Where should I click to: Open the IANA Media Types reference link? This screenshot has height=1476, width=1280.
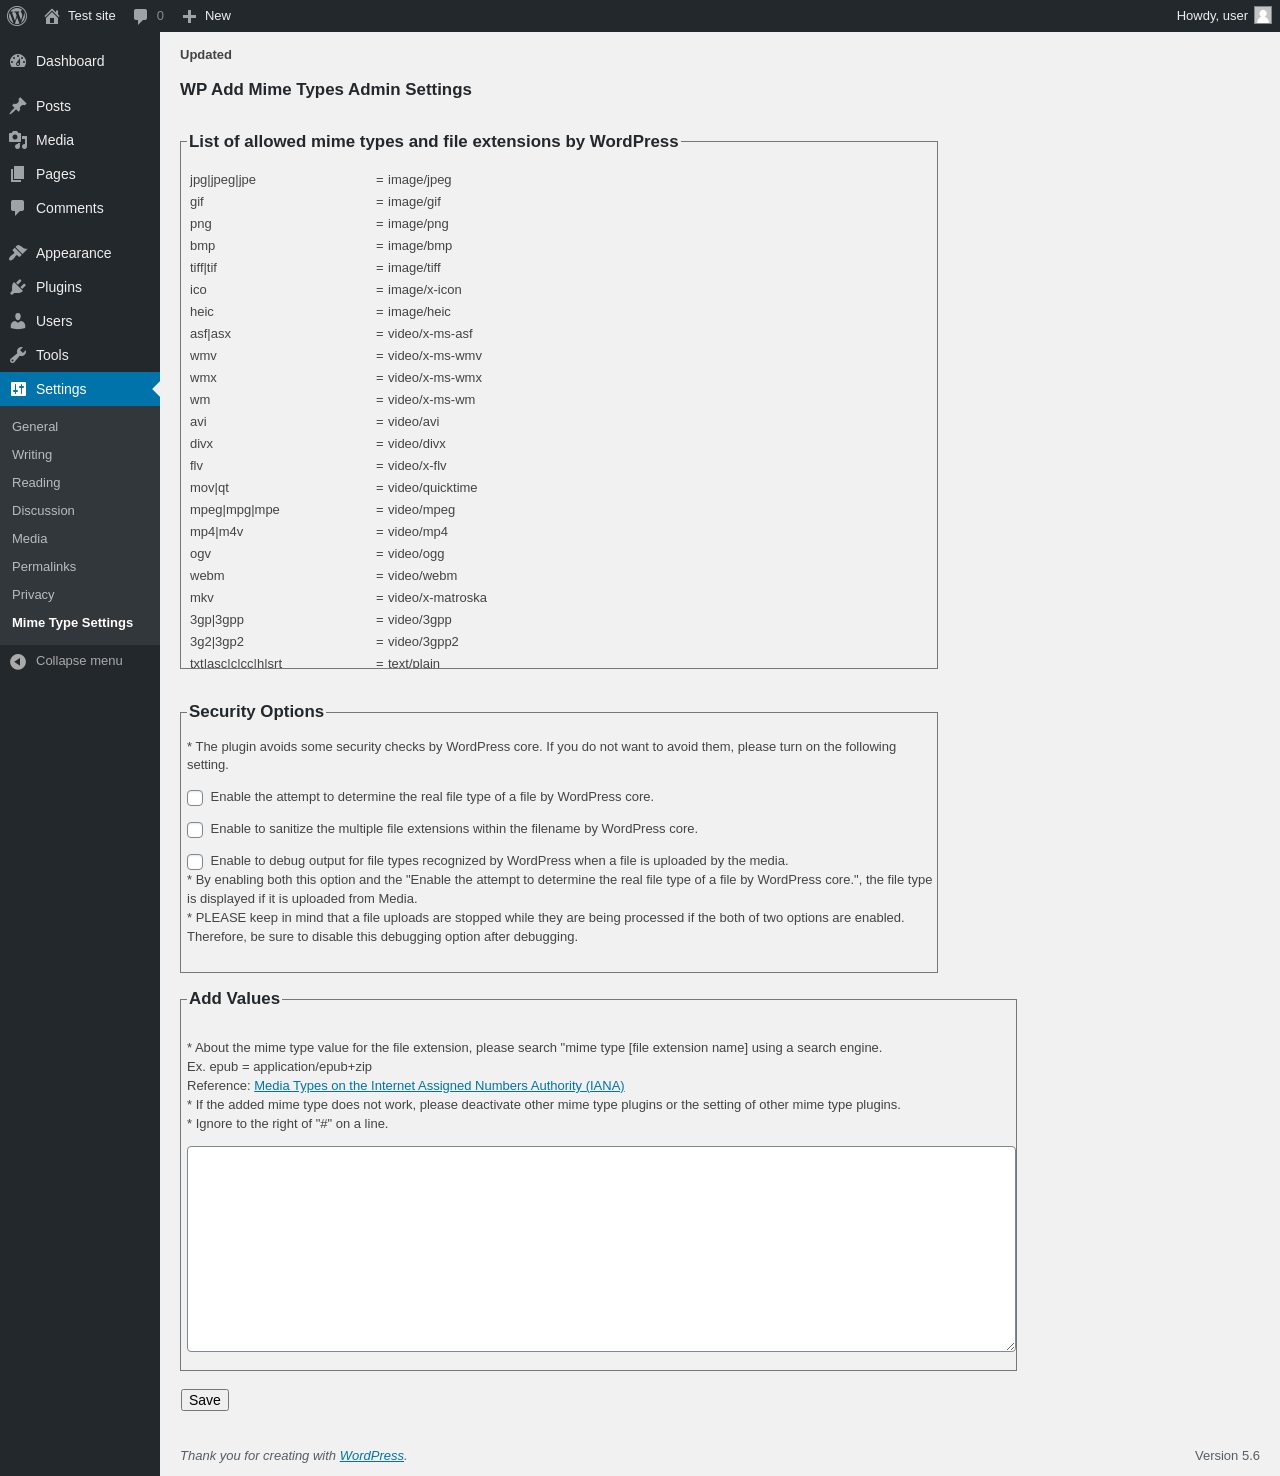(x=439, y=1086)
